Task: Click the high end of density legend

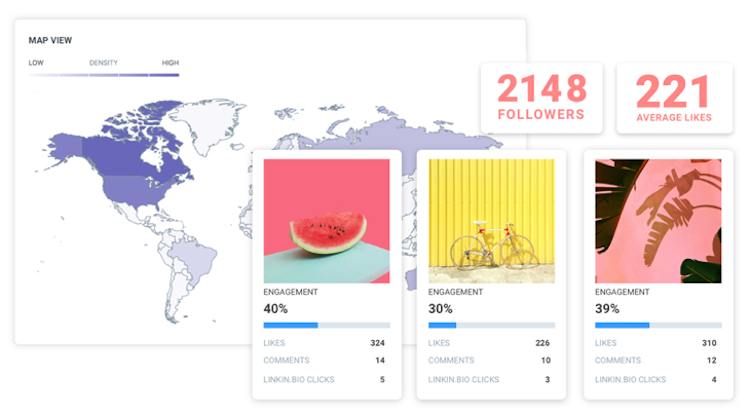Action: click(164, 75)
